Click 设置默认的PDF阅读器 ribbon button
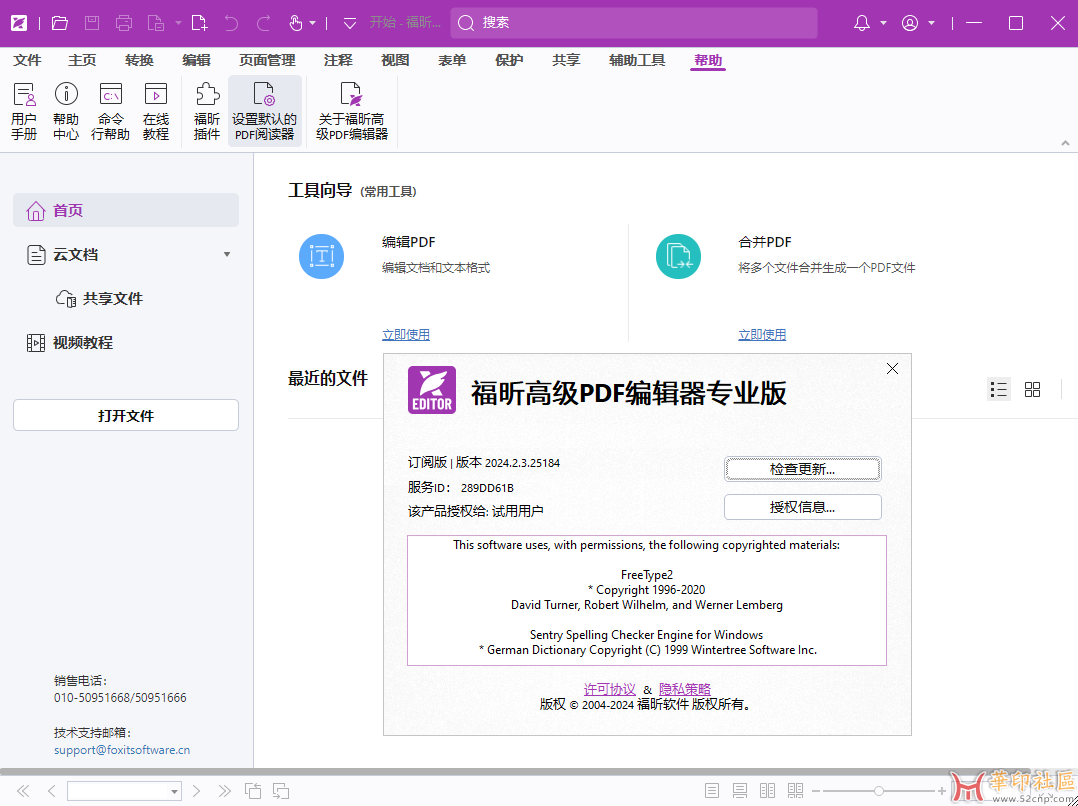Image resolution: width=1078 pixels, height=806 pixels. 265,111
